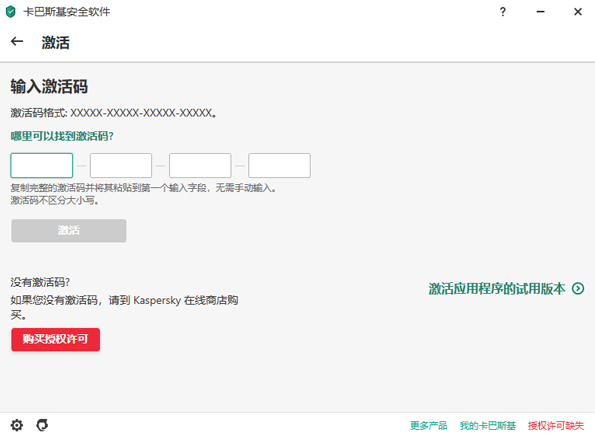Open the 激活应用程序的试用版本 link
This screenshot has height=436, width=595.
click(x=497, y=289)
